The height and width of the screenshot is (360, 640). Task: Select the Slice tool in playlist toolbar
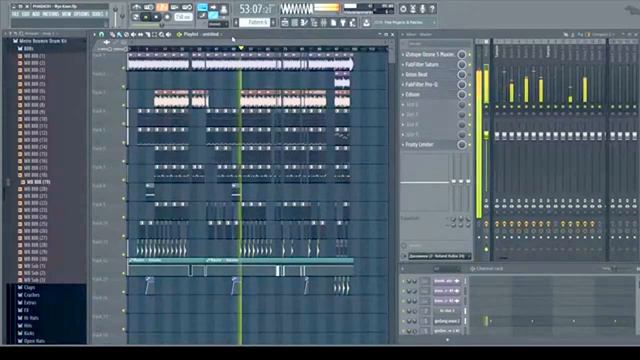coord(147,34)
